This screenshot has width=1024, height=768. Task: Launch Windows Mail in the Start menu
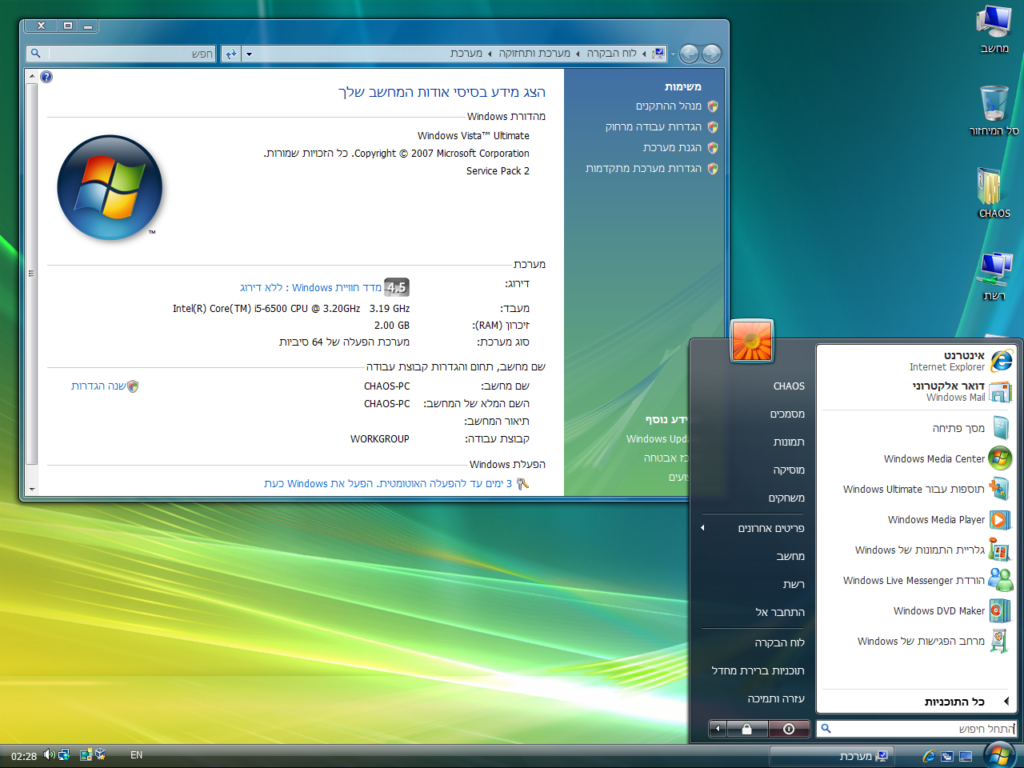coord(916,391)
